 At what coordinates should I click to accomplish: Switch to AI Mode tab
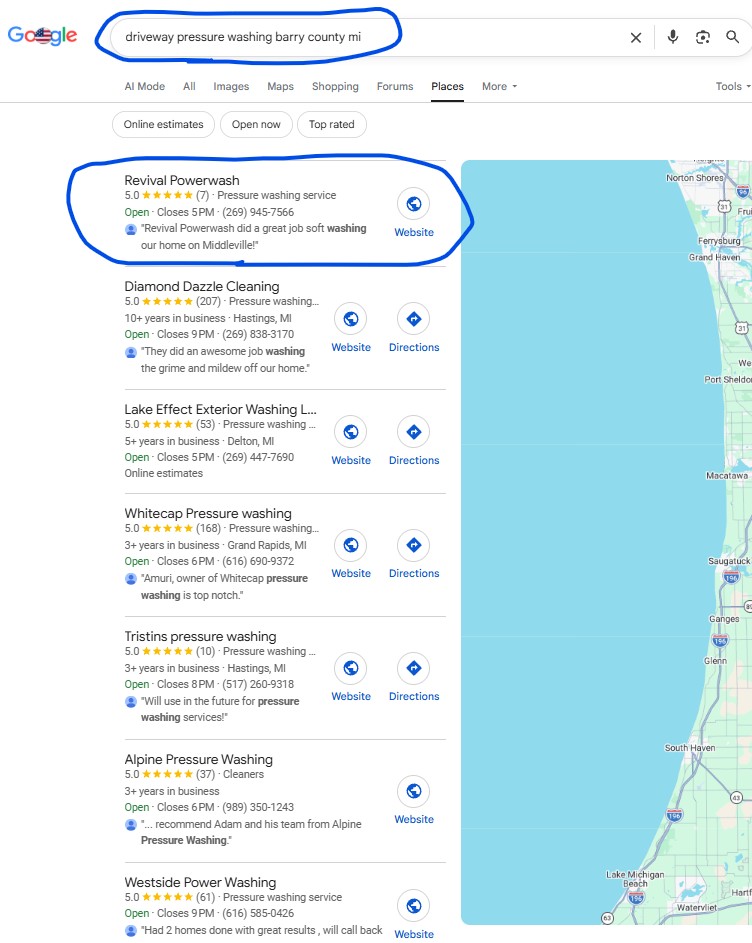(x=144, y=86)
